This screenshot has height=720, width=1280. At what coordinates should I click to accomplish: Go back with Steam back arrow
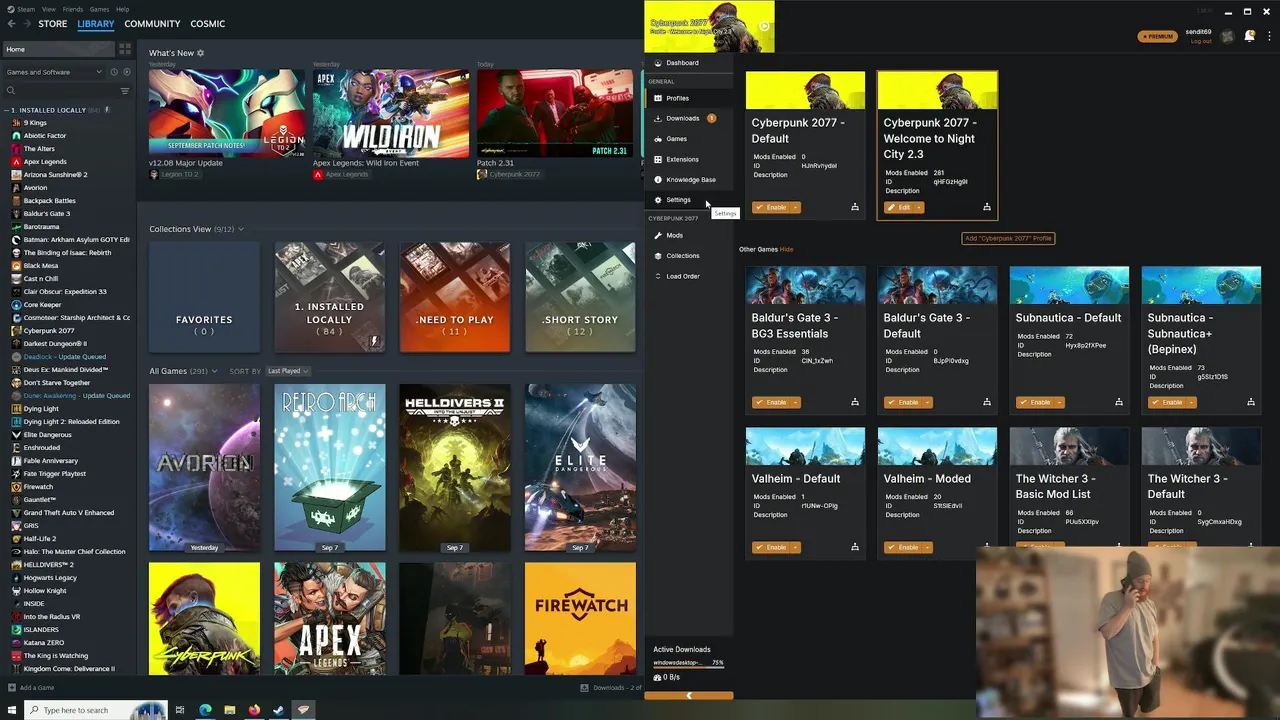[x=12, y=24]
